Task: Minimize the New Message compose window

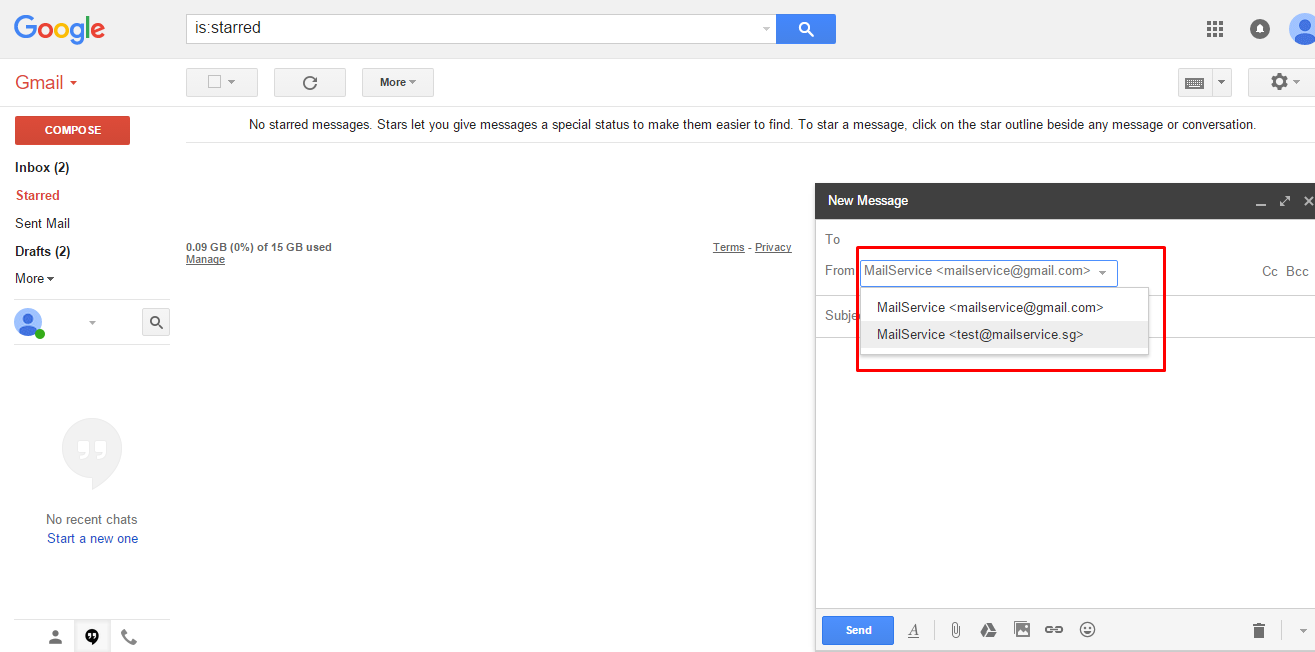Action: 1261,202
